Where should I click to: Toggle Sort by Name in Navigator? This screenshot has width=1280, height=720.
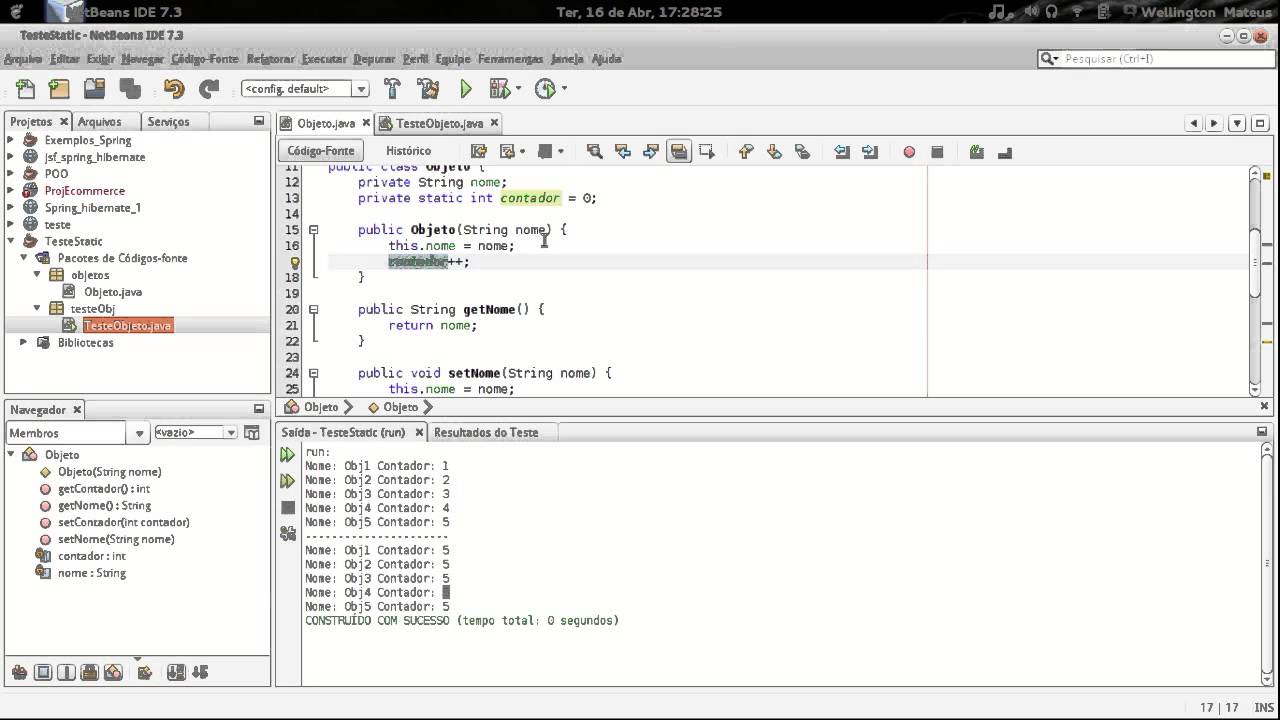click(176, 672)
